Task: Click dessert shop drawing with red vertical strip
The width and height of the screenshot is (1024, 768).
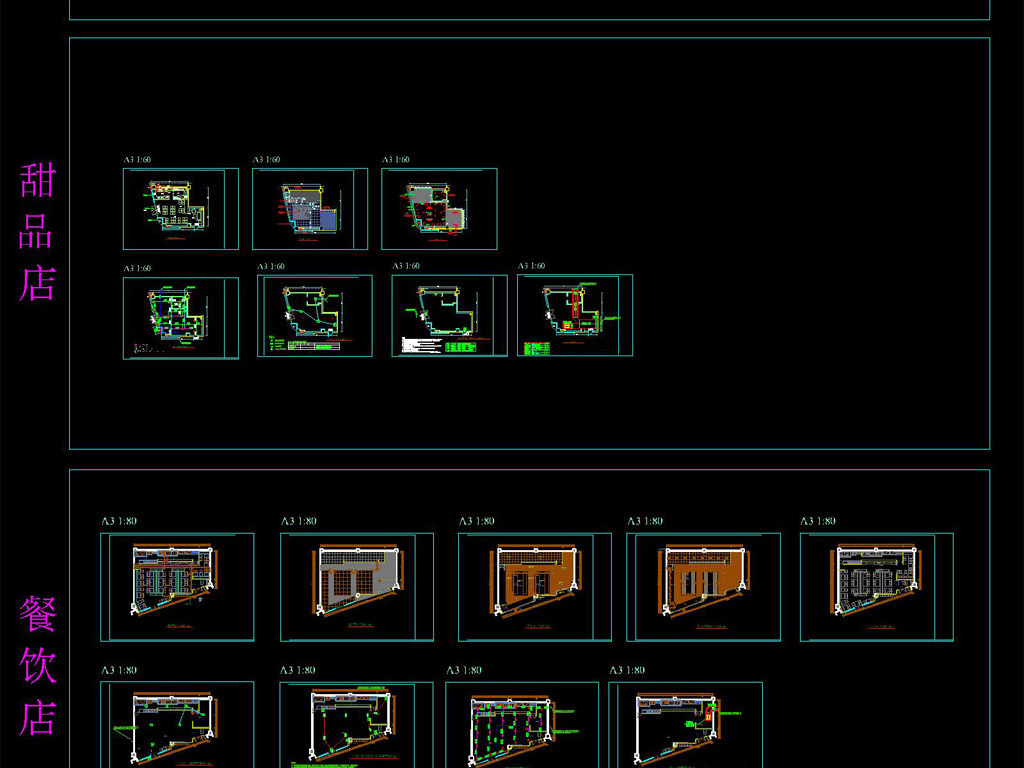Action: (x=574, y=315)
